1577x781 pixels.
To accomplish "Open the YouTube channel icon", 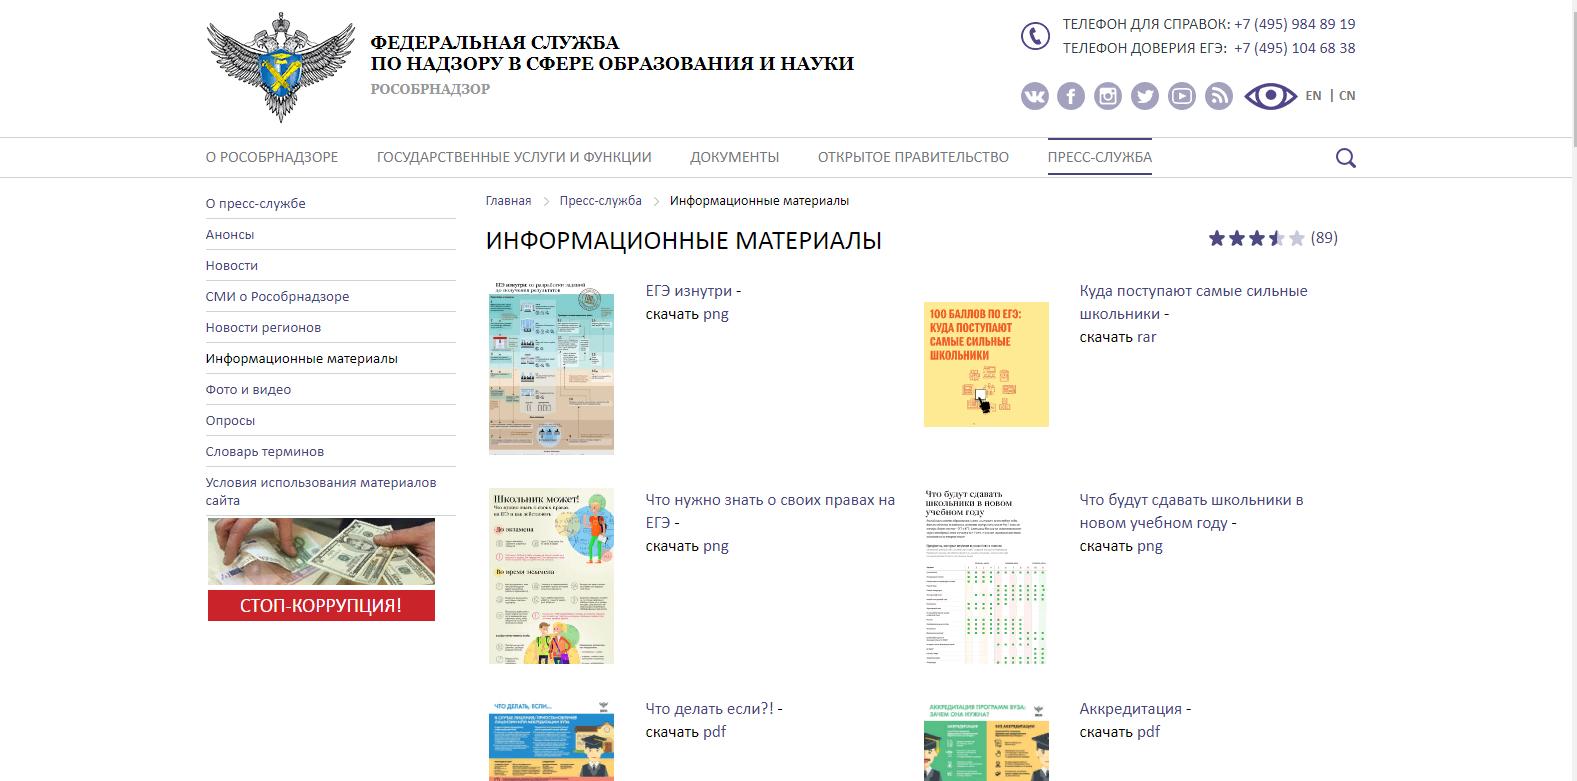I will point(1182,96).
